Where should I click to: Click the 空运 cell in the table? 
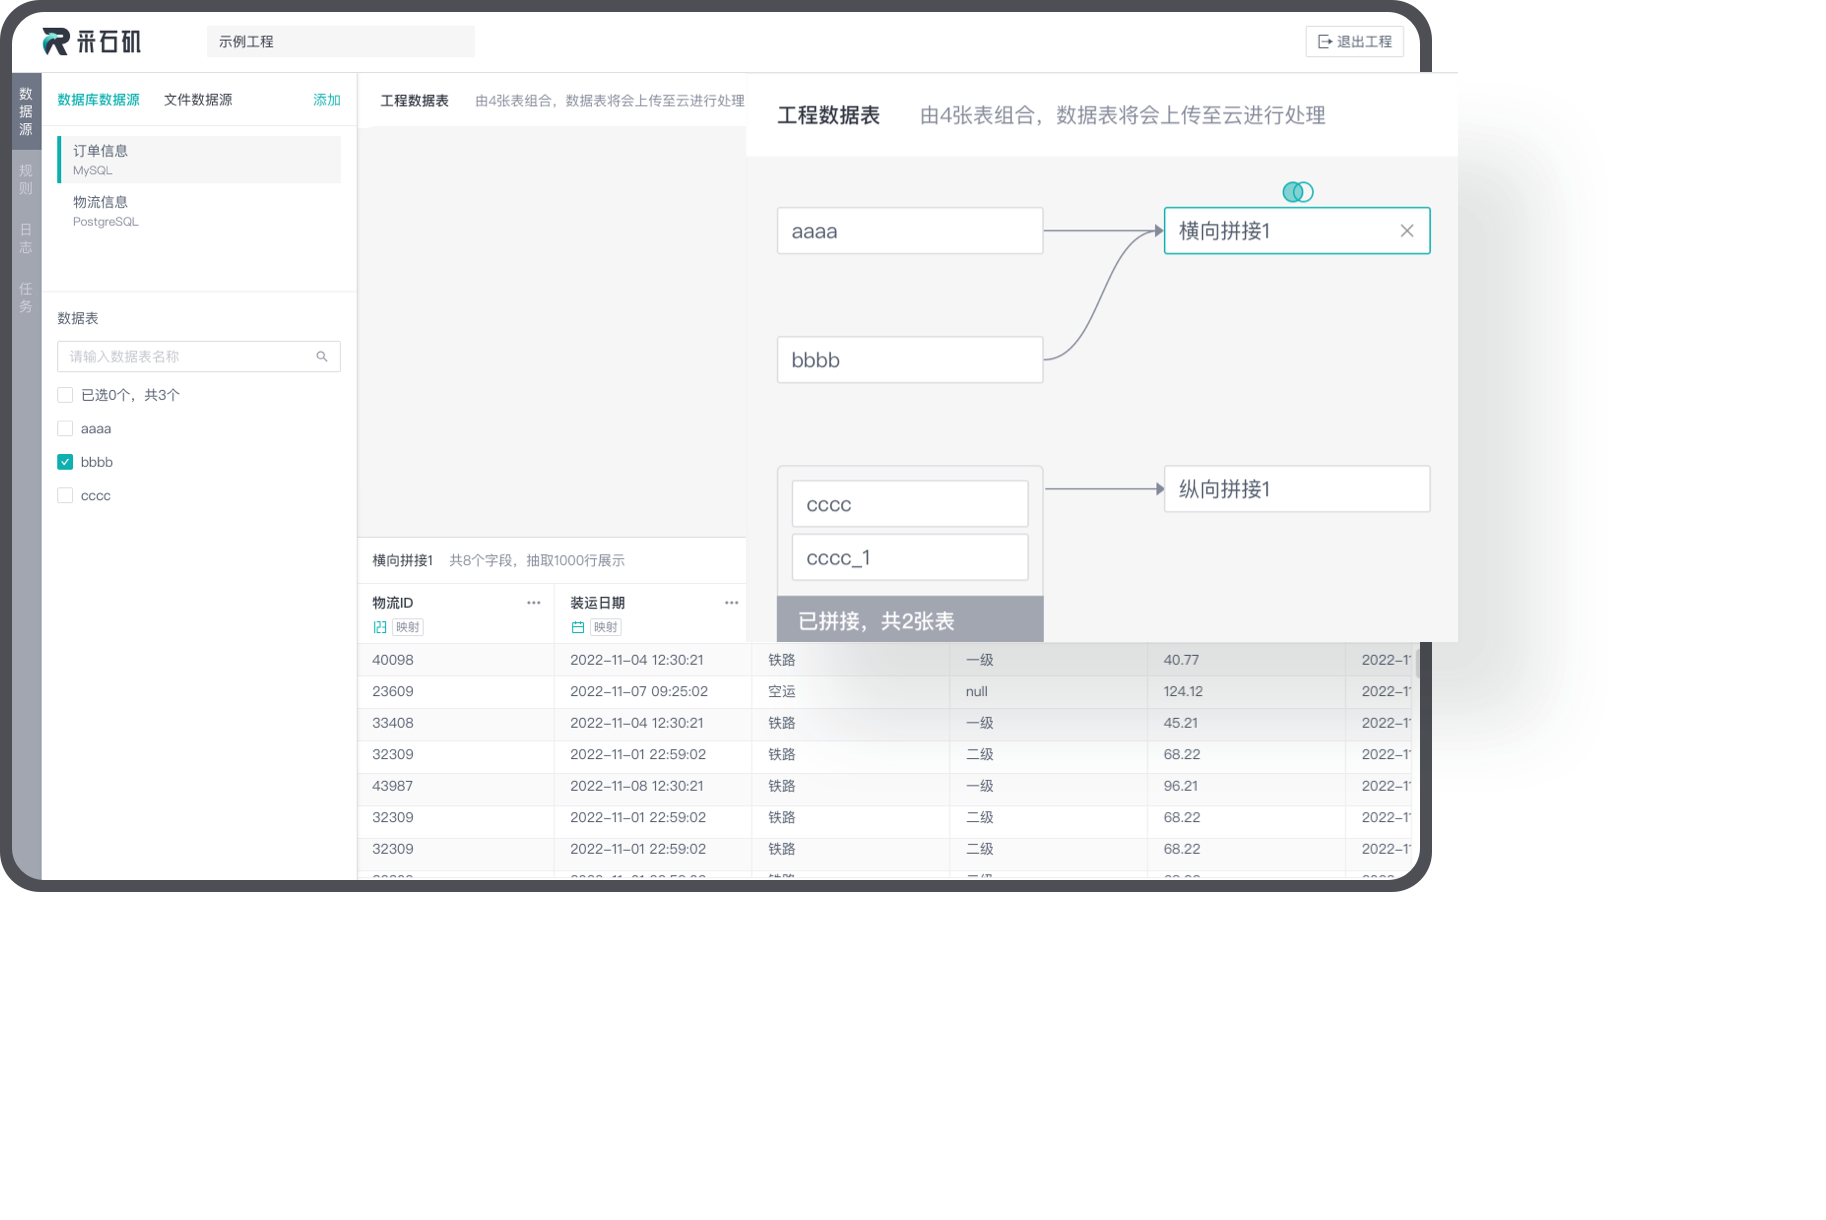tap(850, 691)
